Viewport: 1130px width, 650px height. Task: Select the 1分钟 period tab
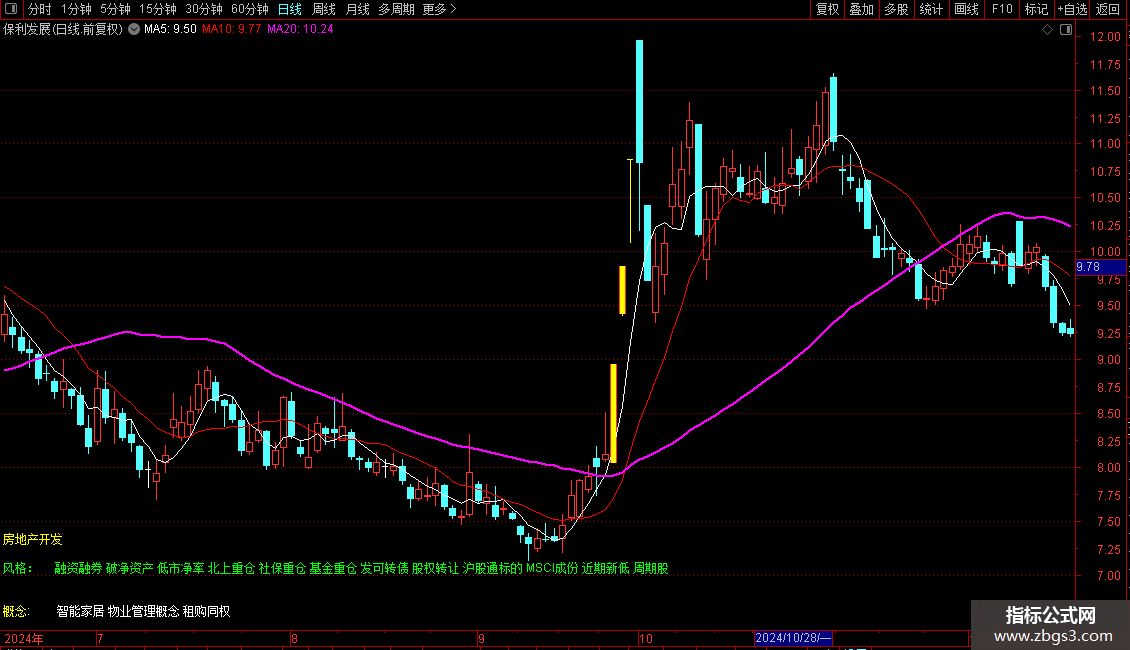(x=76, y=9)
